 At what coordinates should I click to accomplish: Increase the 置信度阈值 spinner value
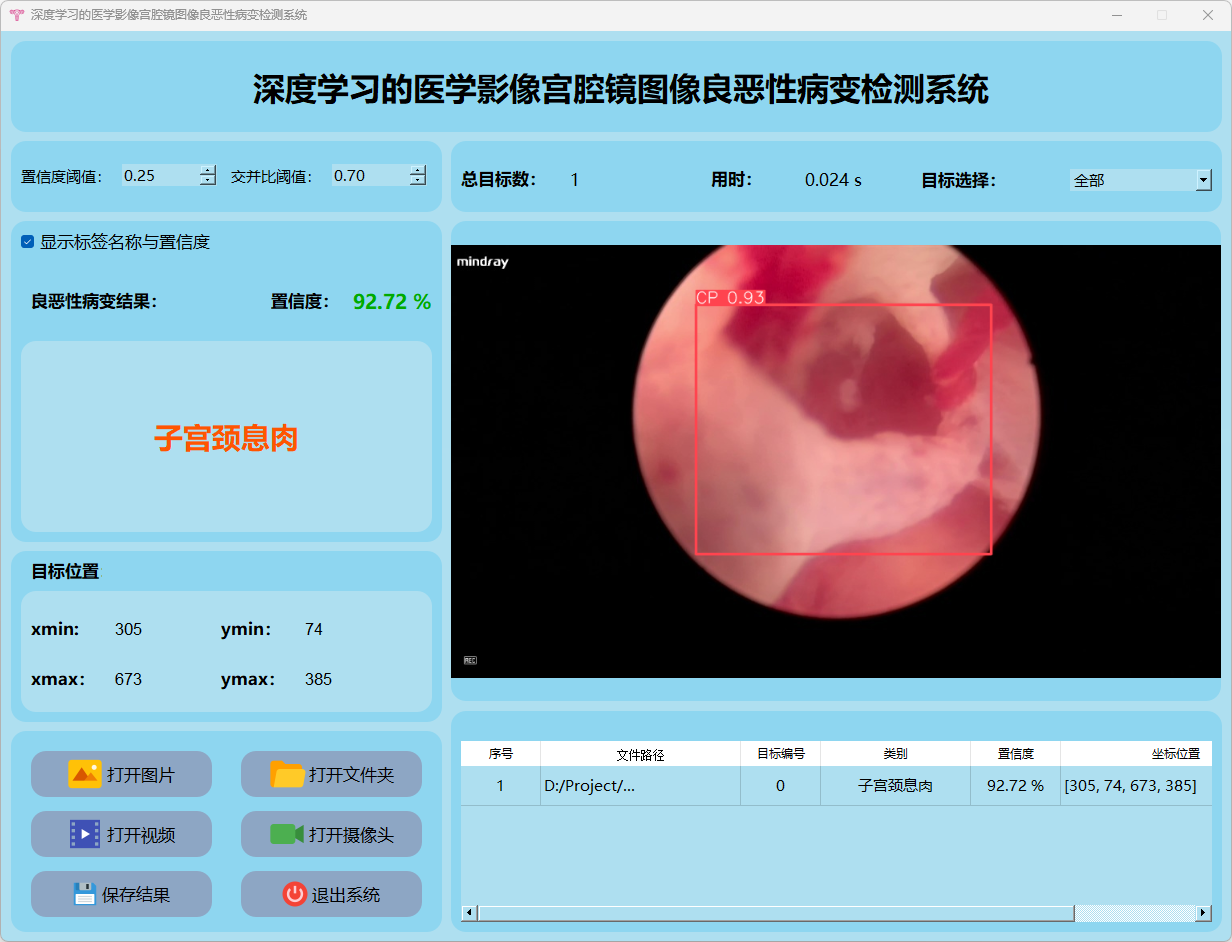[x=207, y=170]
